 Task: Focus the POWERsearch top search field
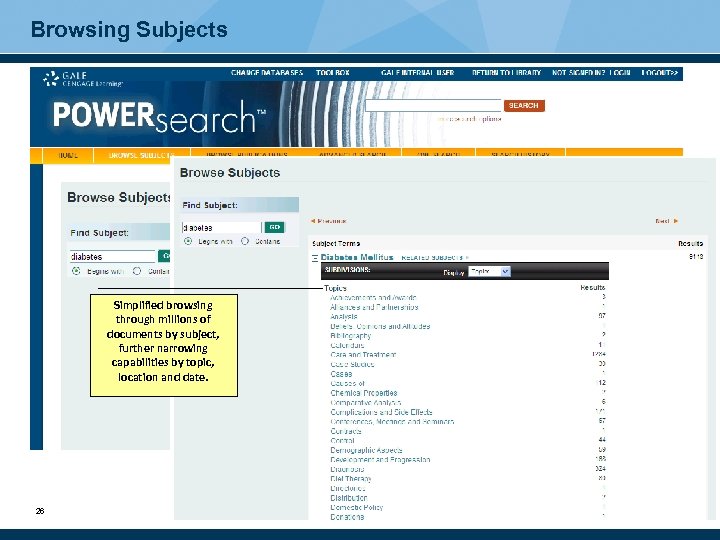pyautogui.click(x=433, y=106)
